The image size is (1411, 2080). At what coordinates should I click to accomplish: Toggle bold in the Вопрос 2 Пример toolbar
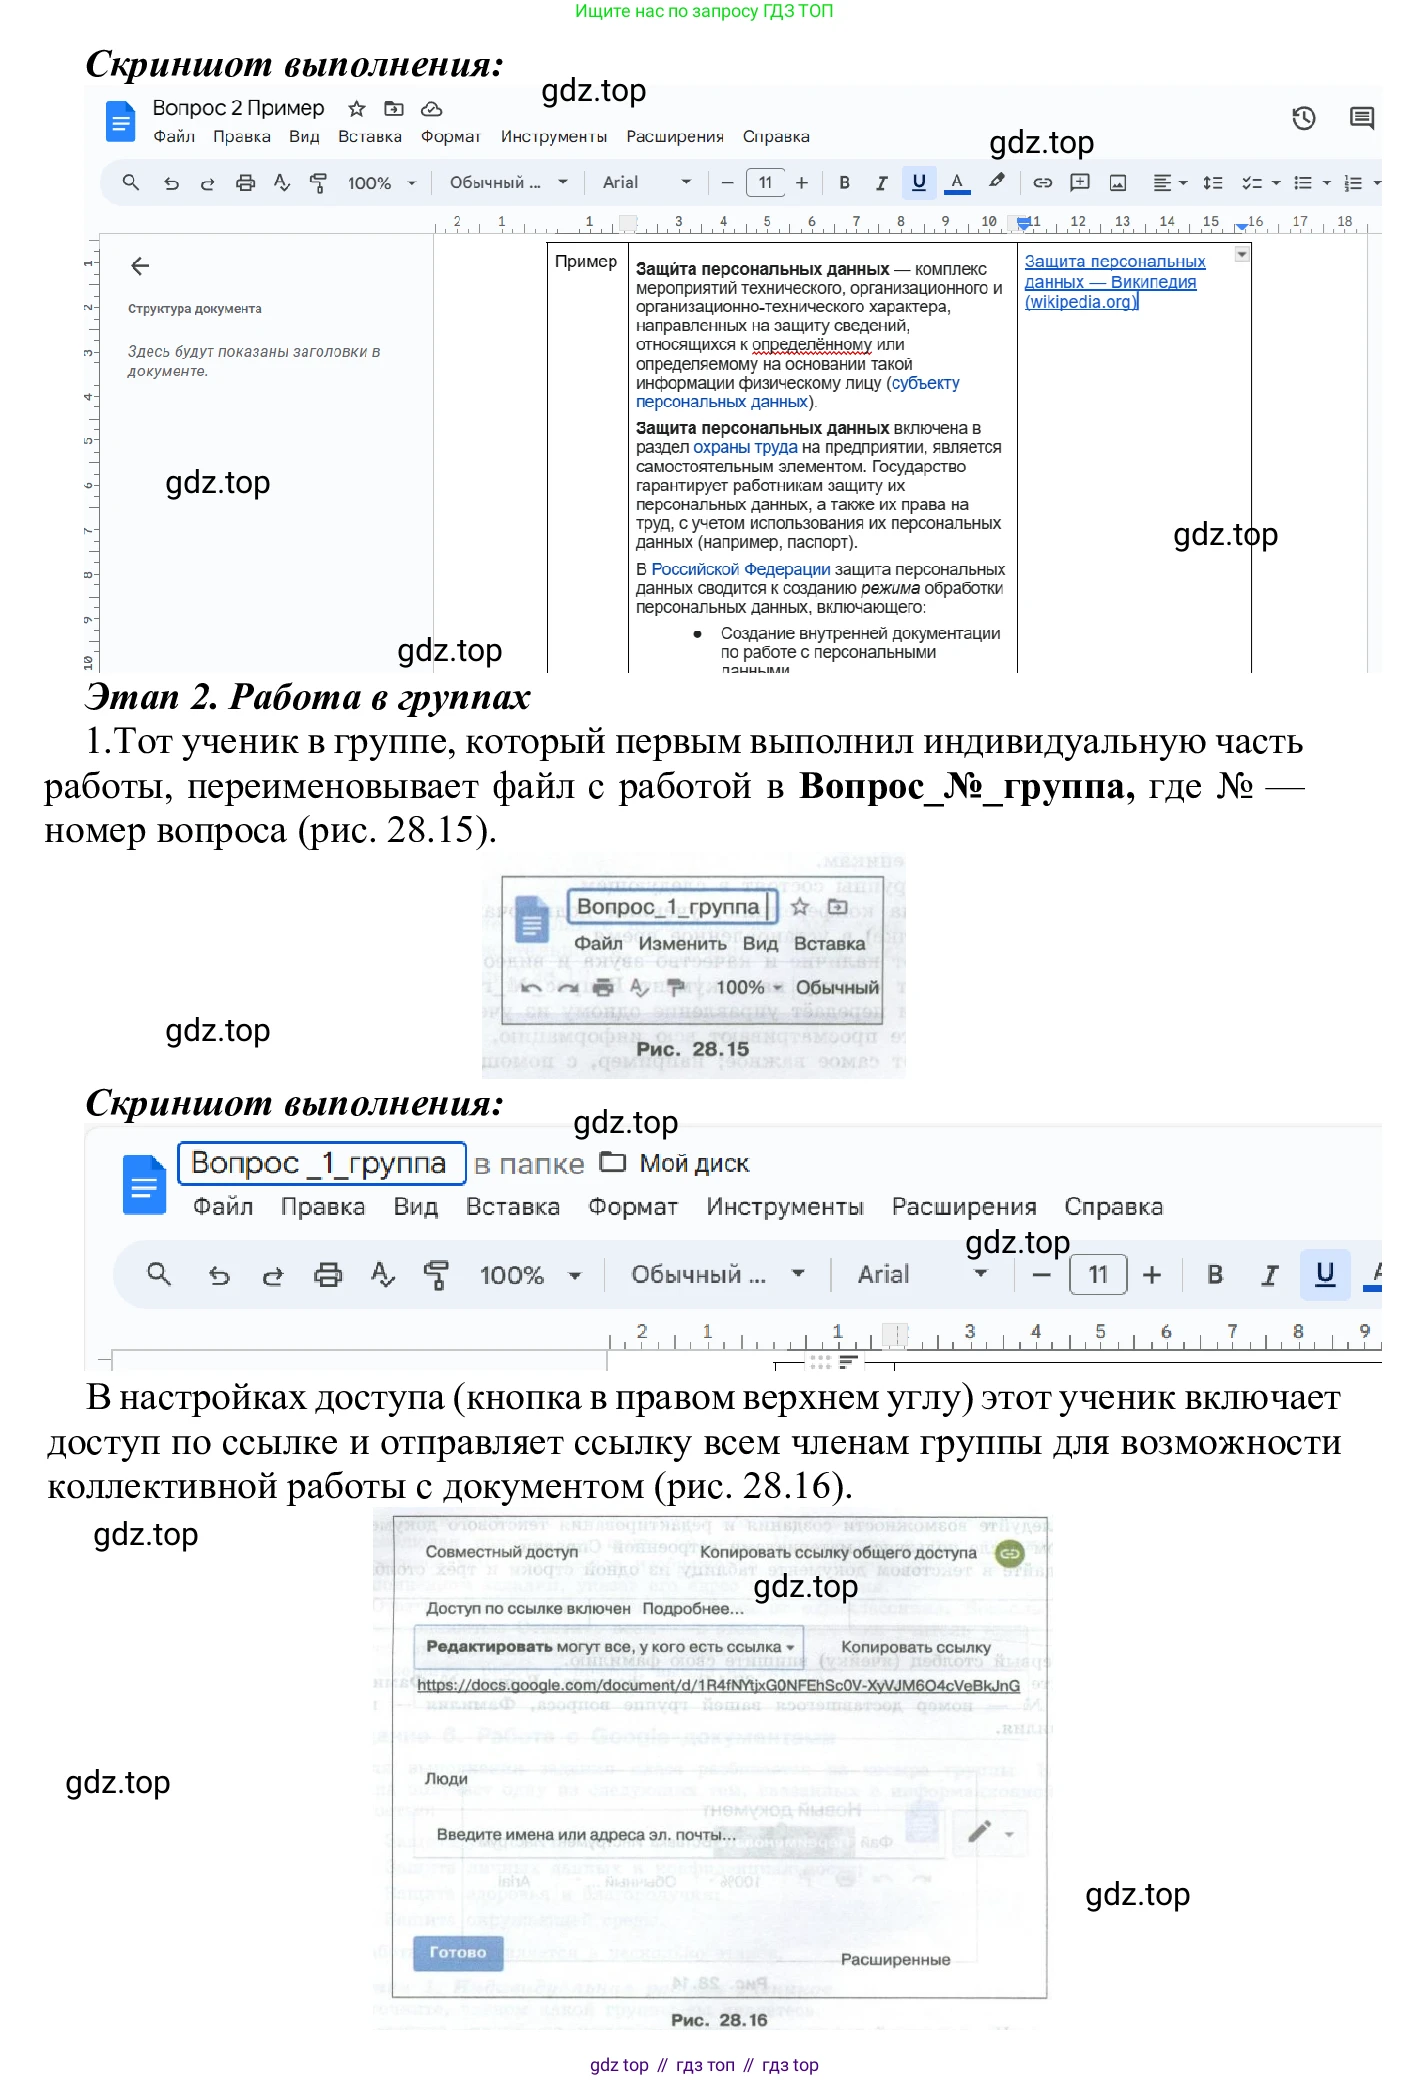click(x=845, y=183)
